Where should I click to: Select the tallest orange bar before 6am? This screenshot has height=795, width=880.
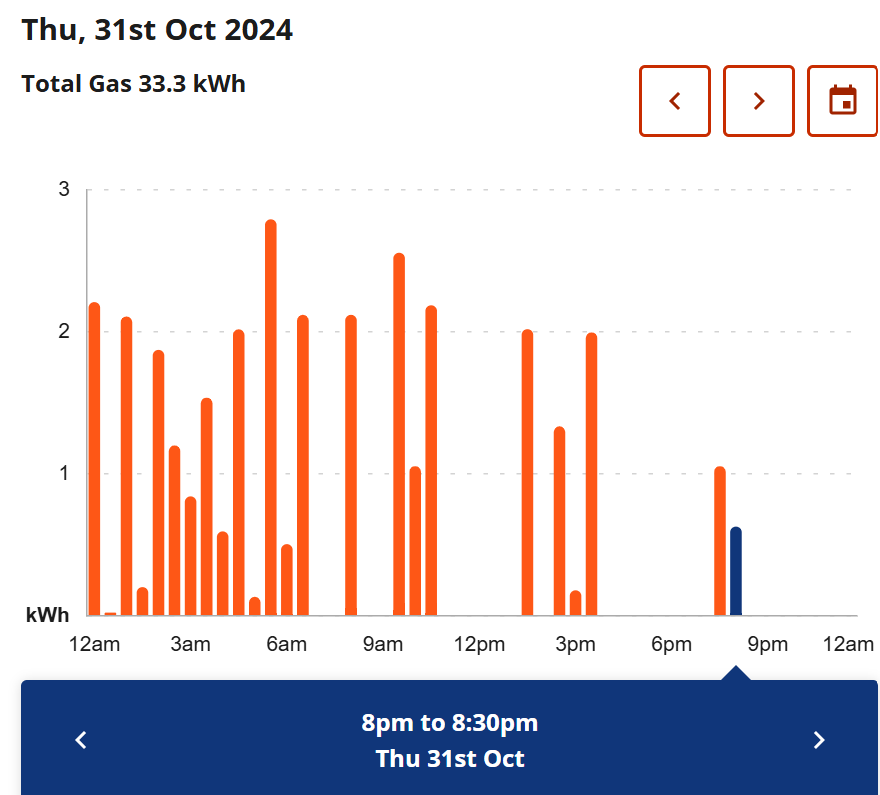[x=271, y=418]
